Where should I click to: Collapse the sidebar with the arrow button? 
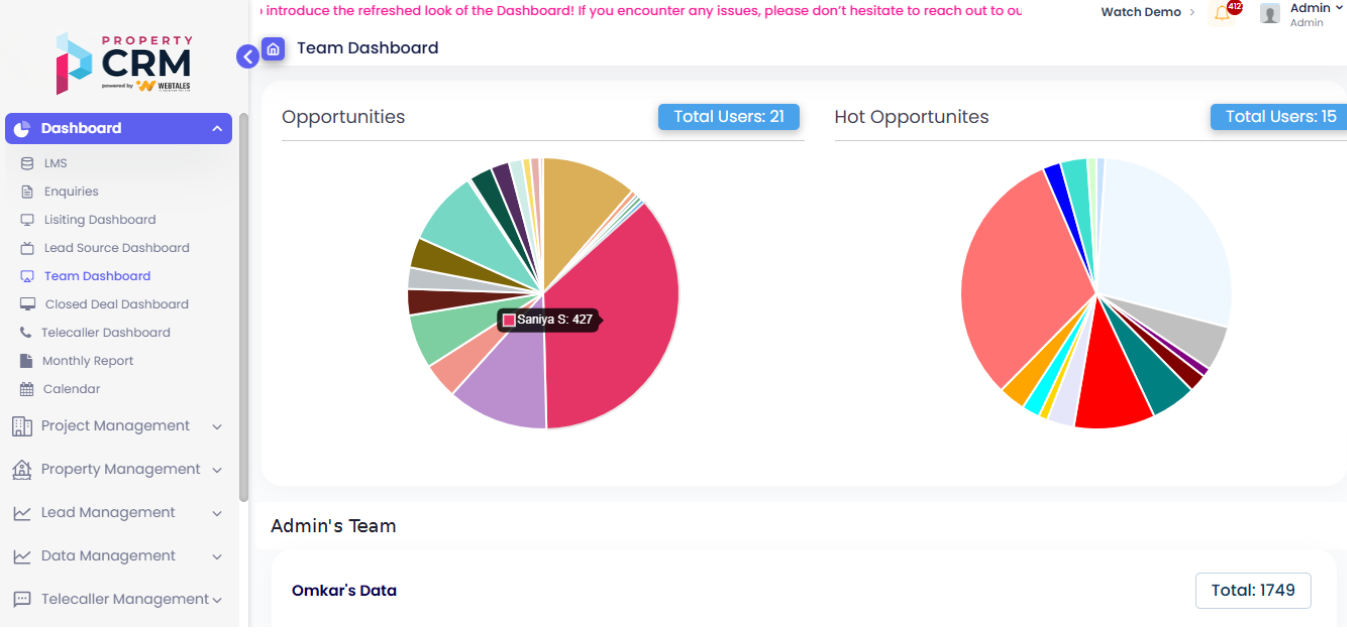point(247,57)
